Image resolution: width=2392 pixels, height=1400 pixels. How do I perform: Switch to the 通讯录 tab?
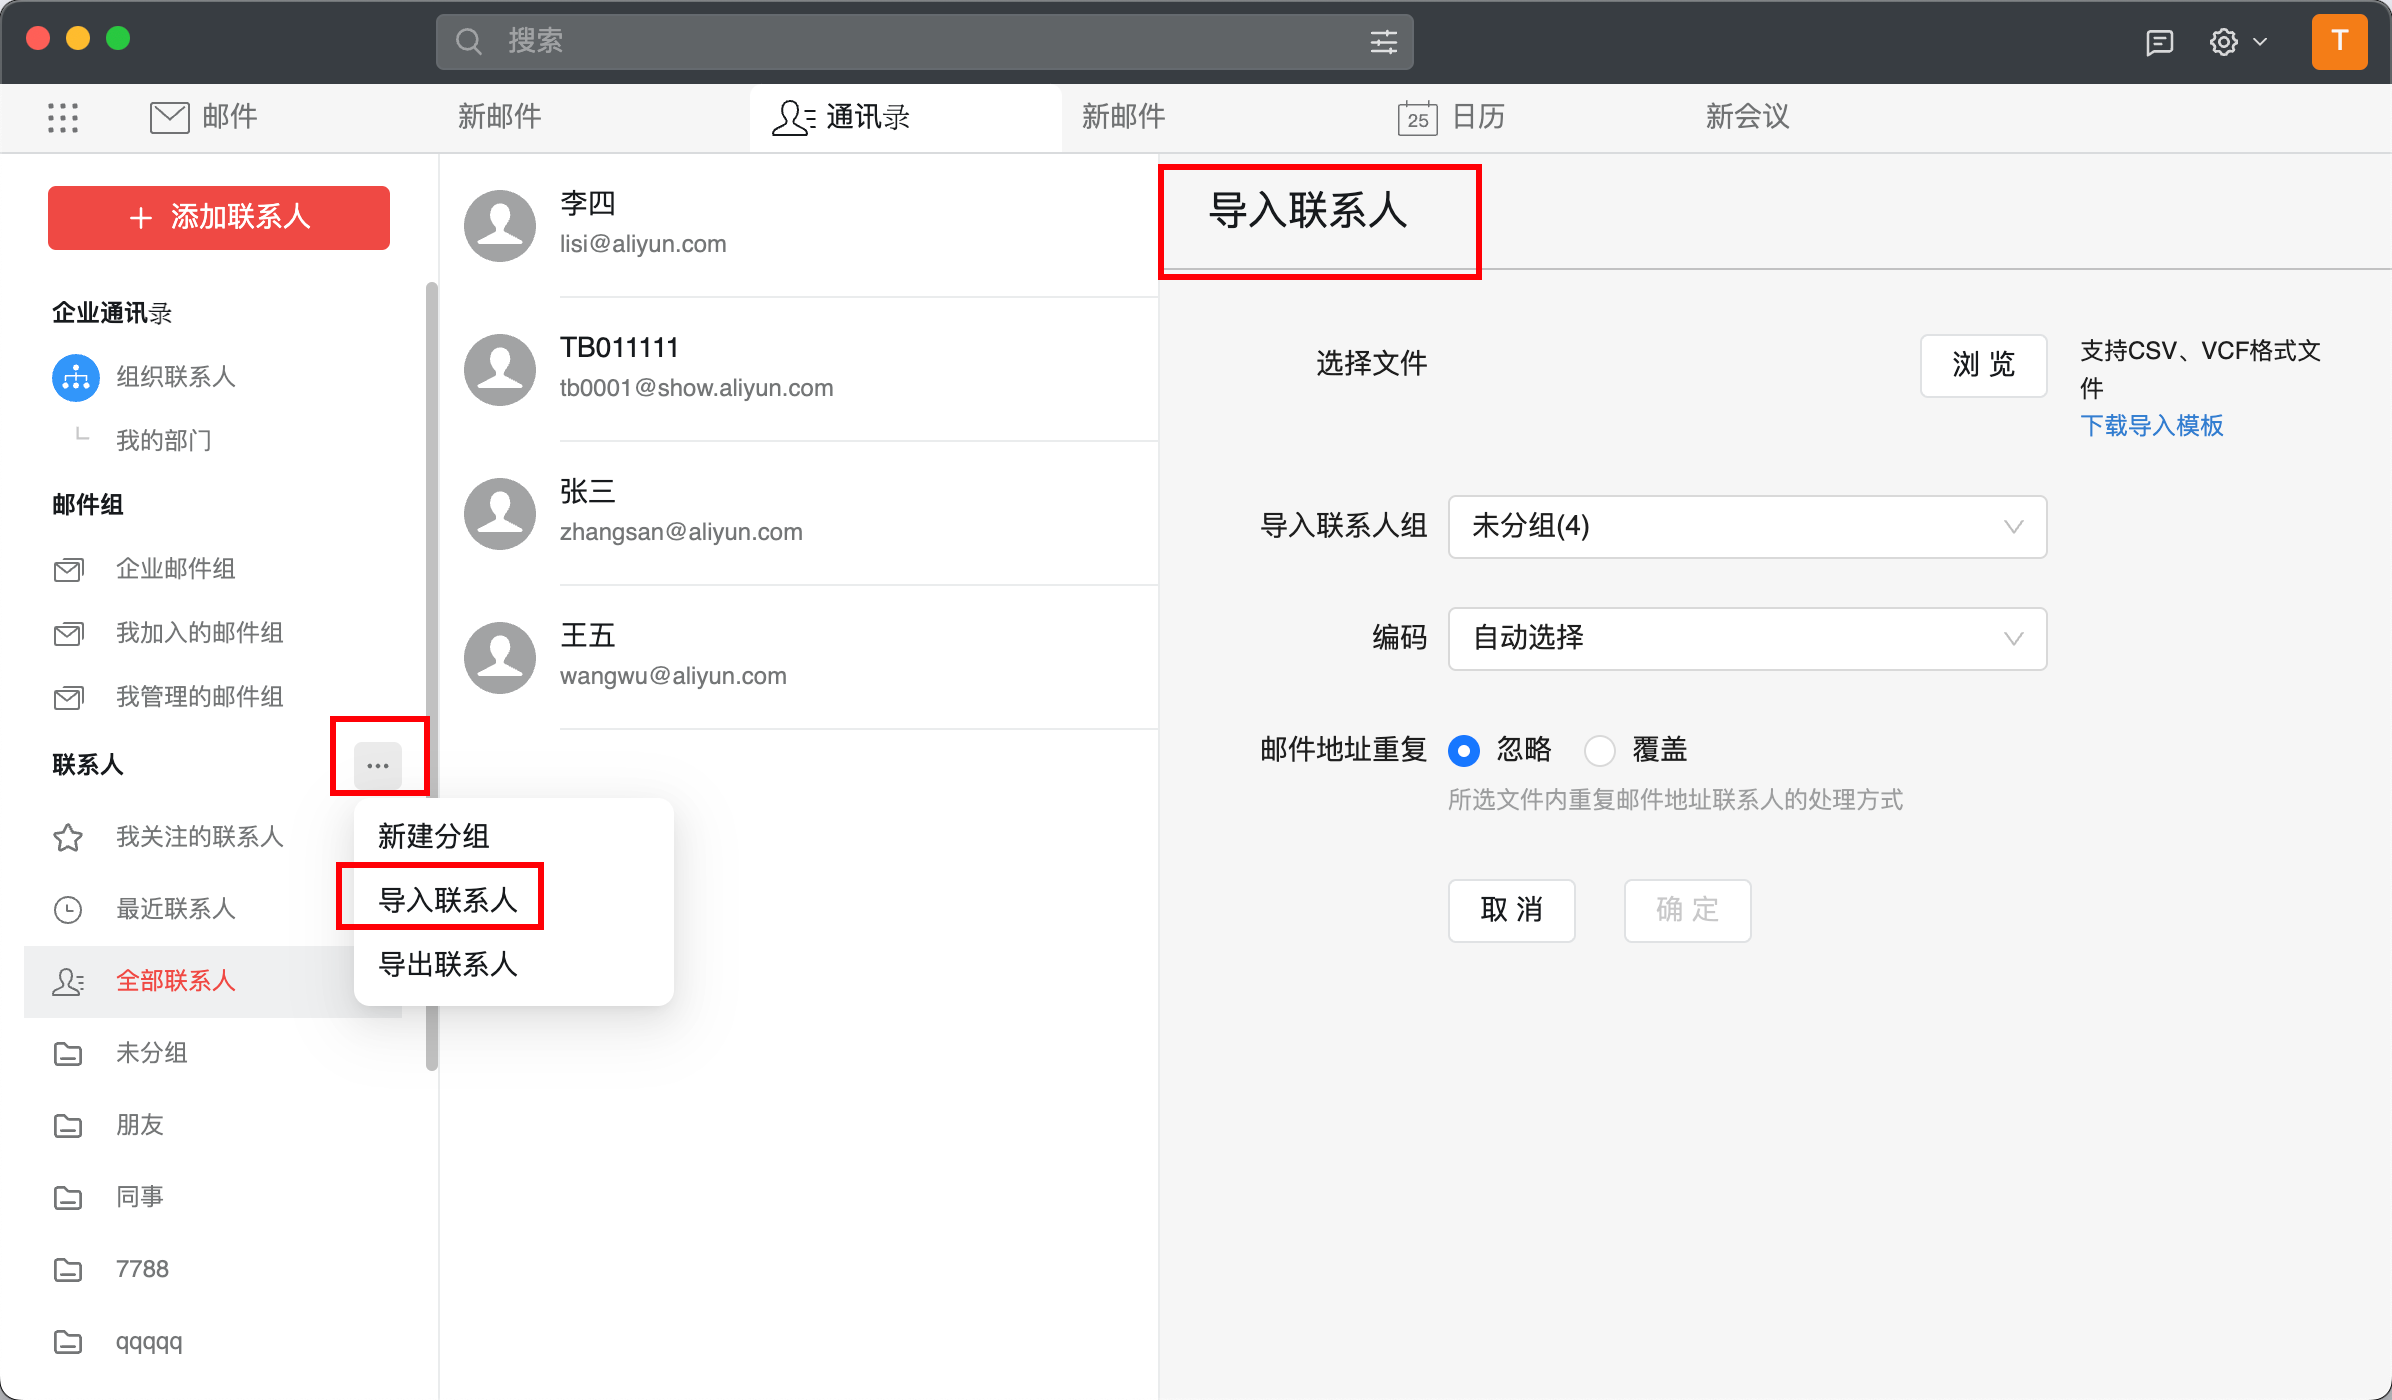coord(866,117)
